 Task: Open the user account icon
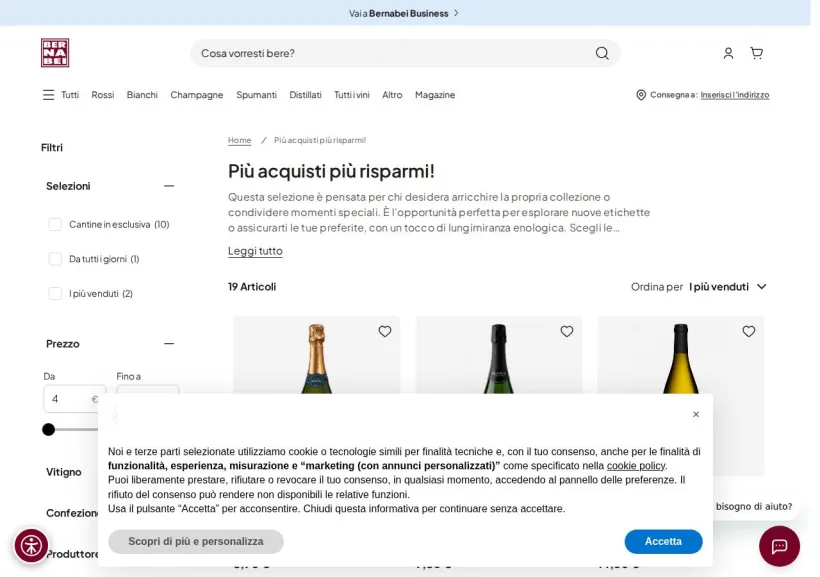coord(728,53)
